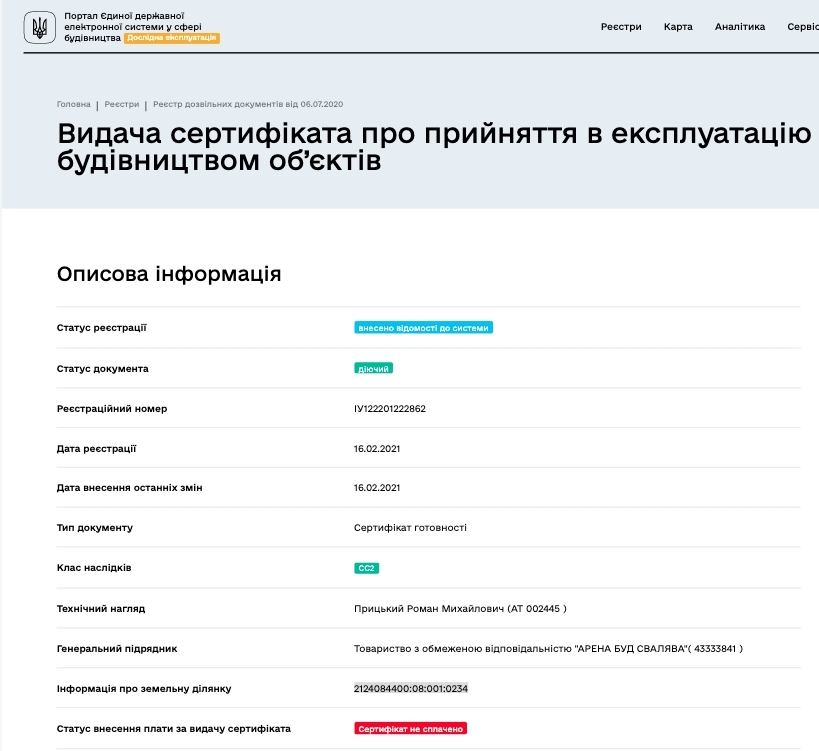The height and width of the screenshot is (751, 819).
Task: Click the 'Статус реєстрації' label
Action: click(x=101, y=327)
